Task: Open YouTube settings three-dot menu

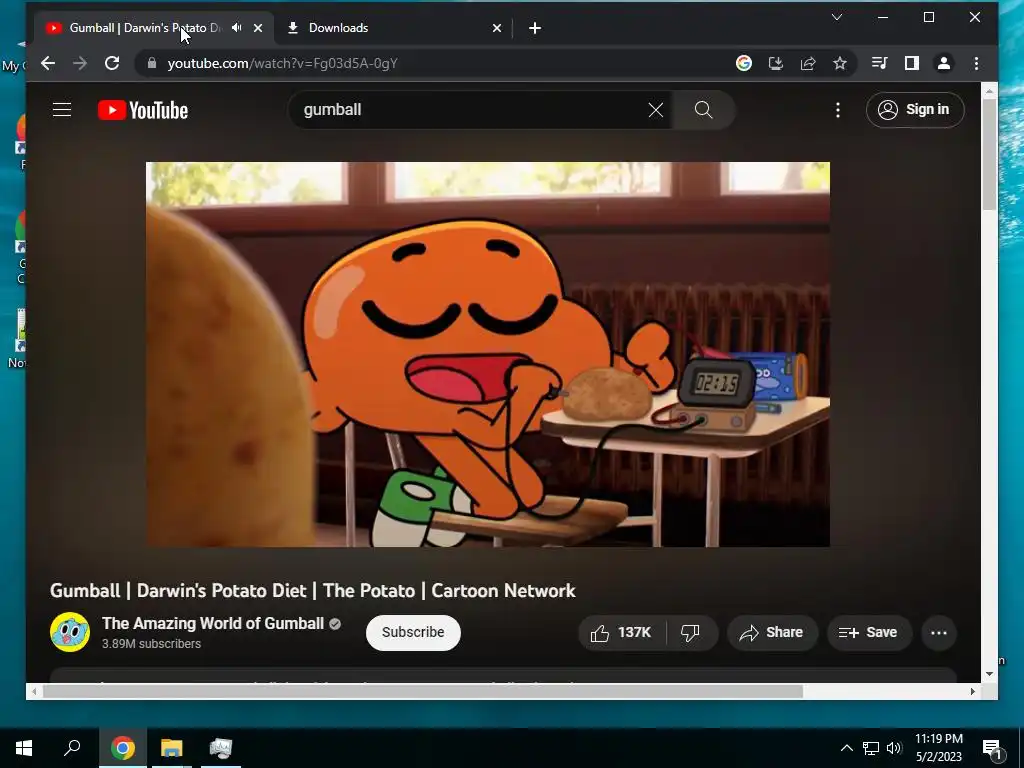Action: 838,110
